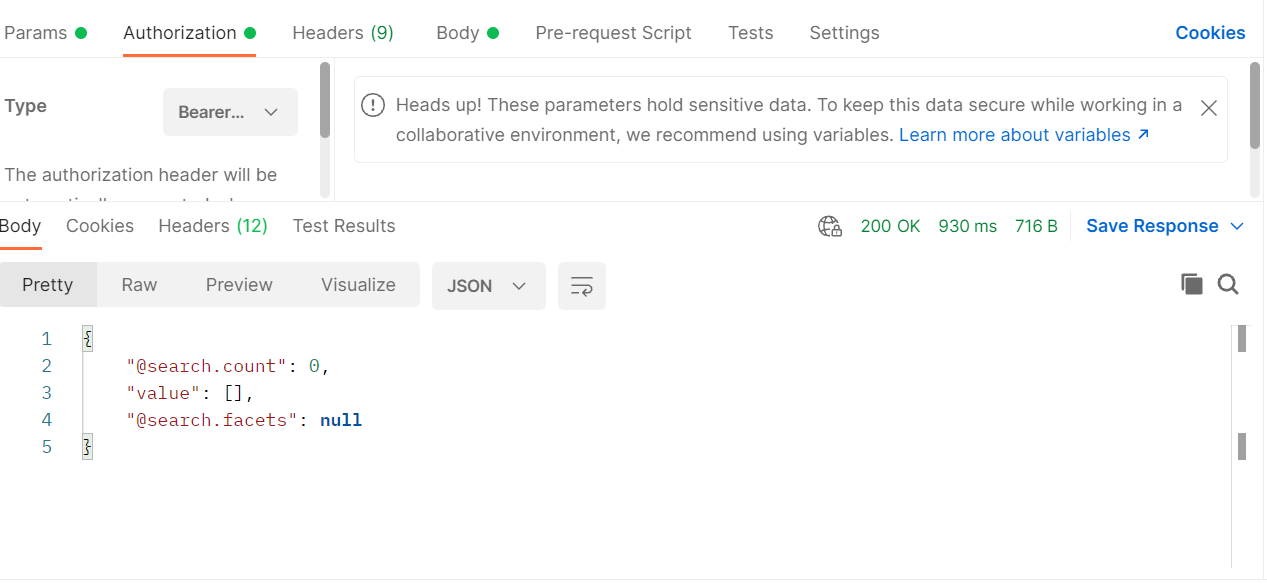Open the Headers (9) request tab
The height and width of the screenshot is (586, 1267).
(x=343, y=33)
